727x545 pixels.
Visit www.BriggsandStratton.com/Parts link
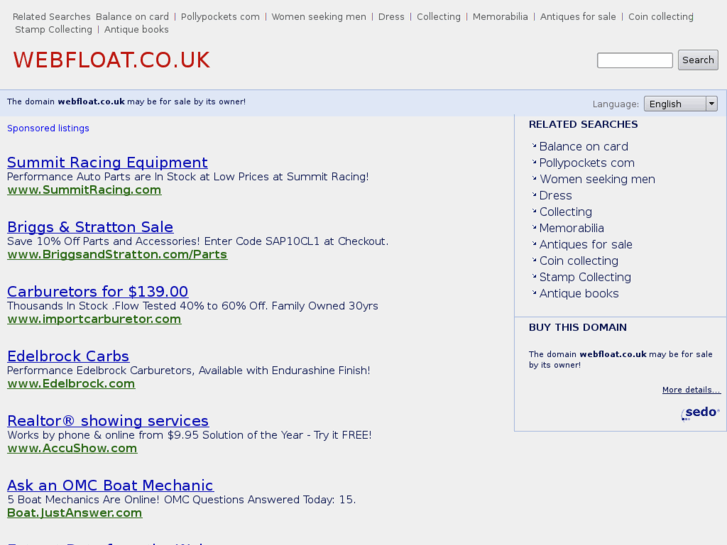(x=117, y=254)
